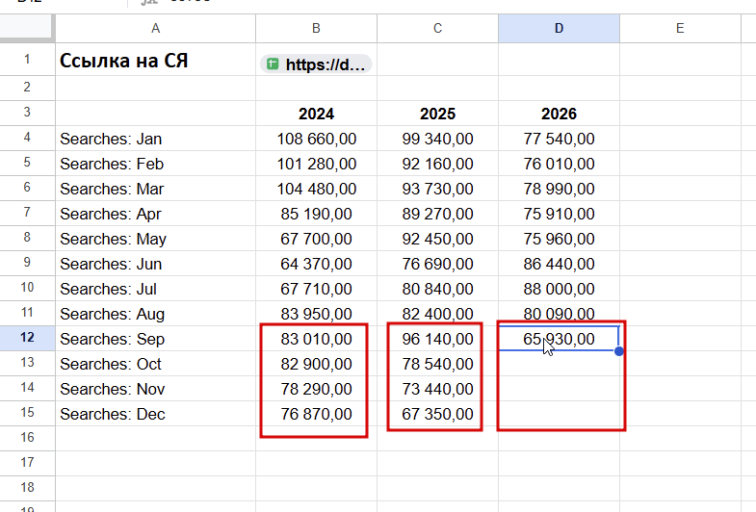The width and height of the screenshot is (756, 512).
Task: Select row 16 header
Action: pyautogui.click(x=27, y=438)
